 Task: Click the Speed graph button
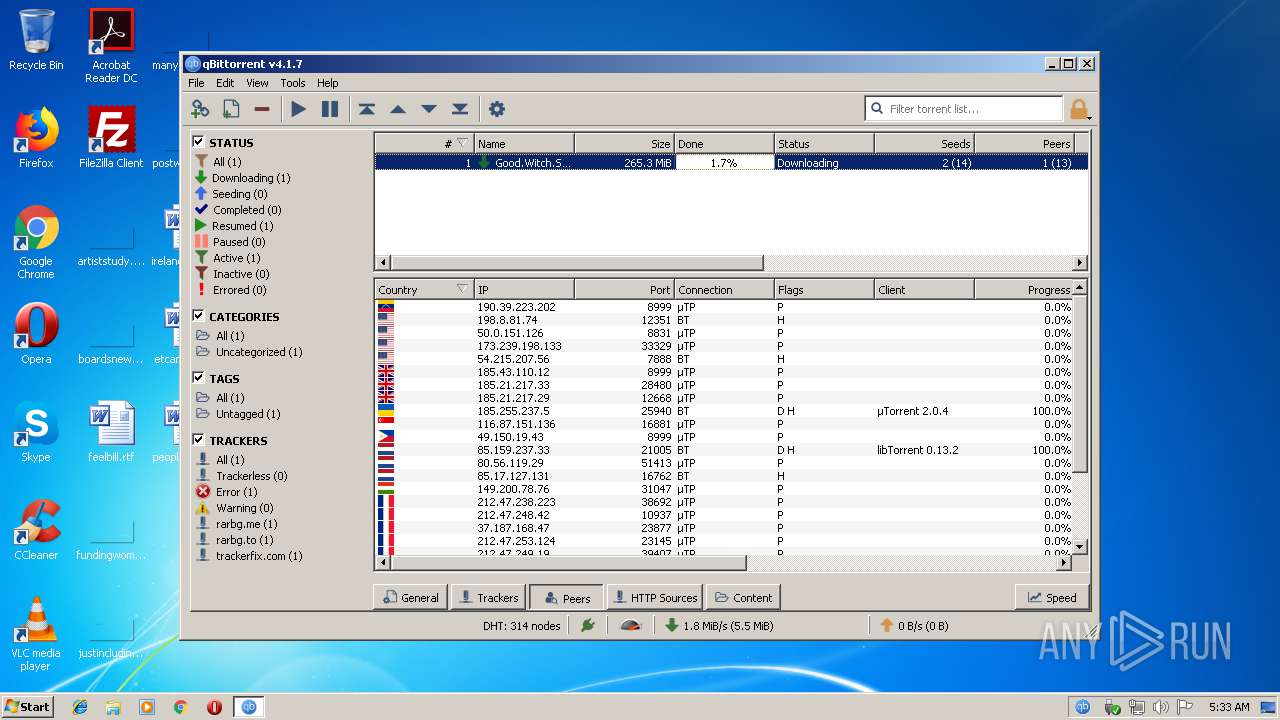pyautogui.click(x=1051, y=597)
